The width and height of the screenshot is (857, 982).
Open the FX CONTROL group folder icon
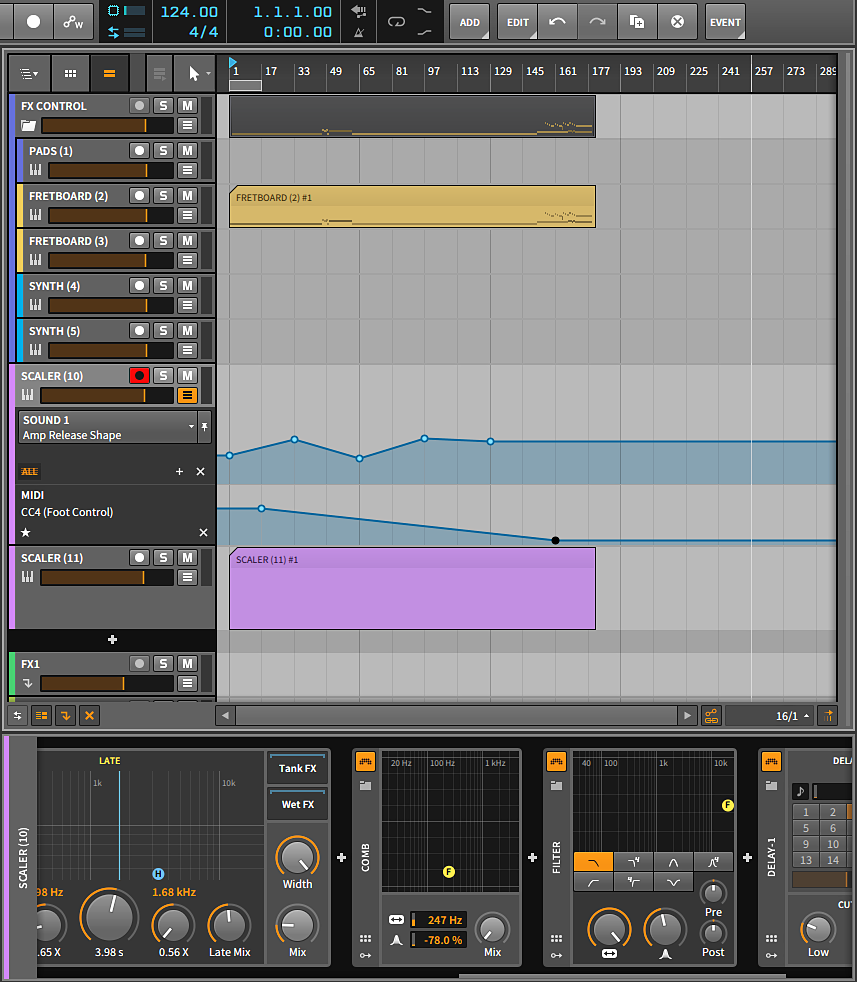[x=28, y=126]
